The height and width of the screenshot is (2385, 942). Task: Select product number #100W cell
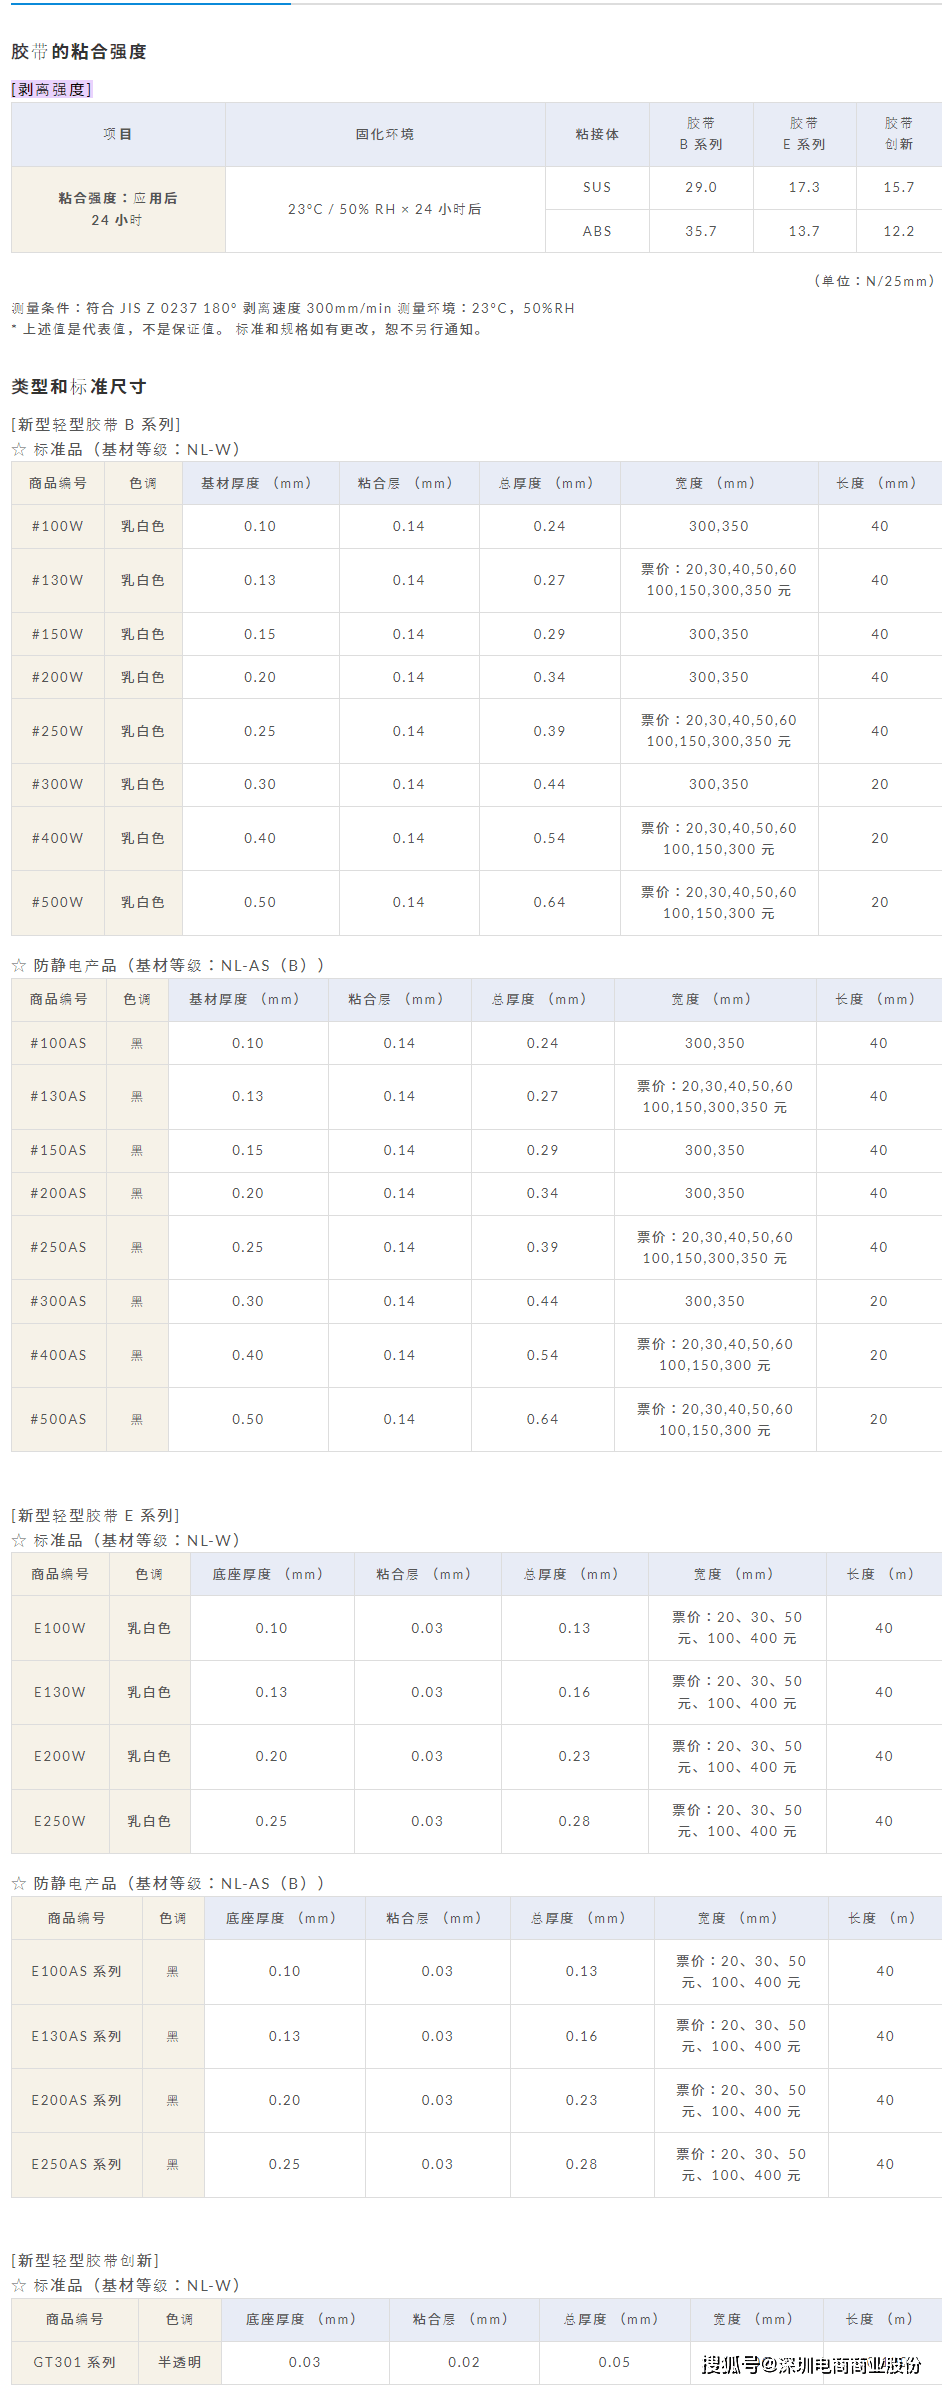pyautogui.click(x=58, y=527)
